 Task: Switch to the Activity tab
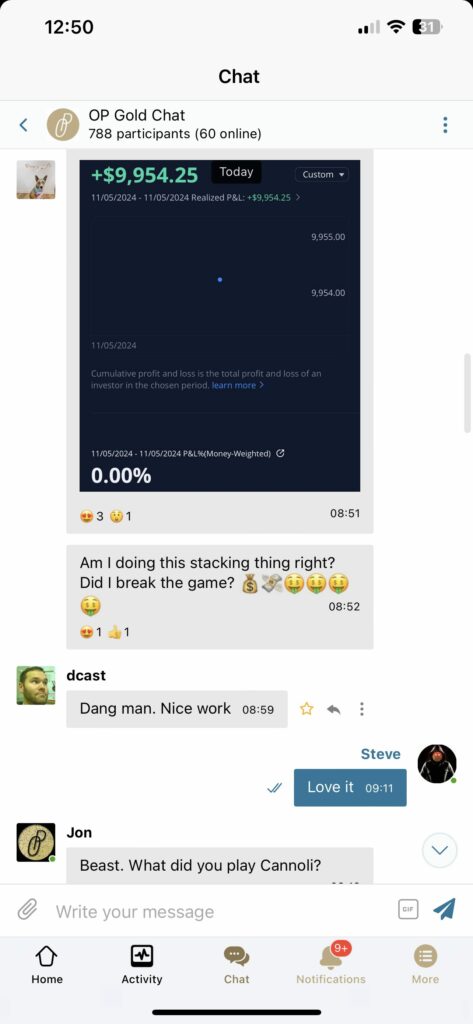(142, 965)
